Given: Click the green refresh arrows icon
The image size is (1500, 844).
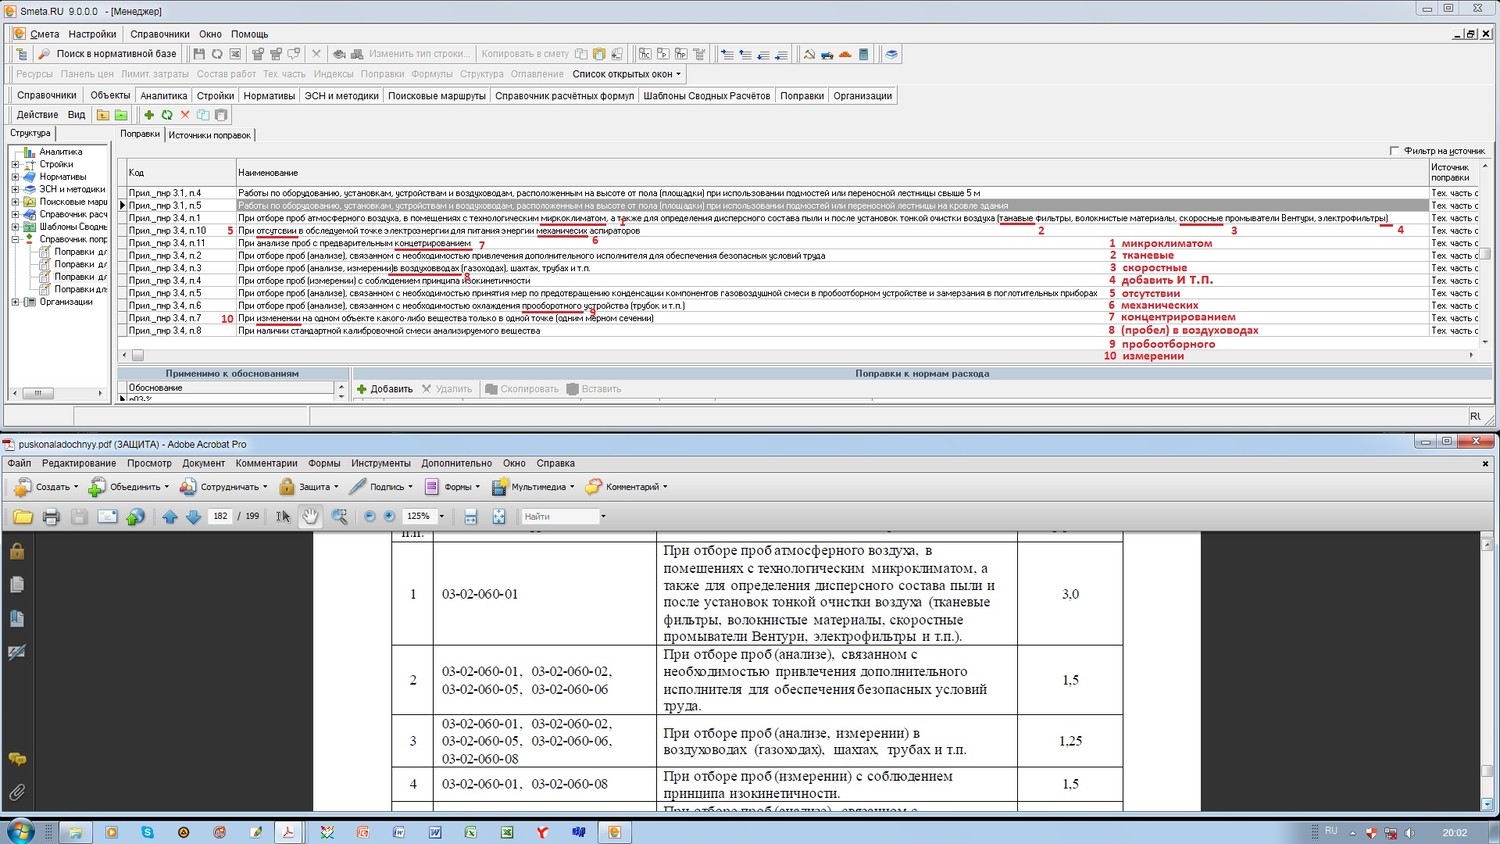Looking at the screenshot, I should (x=167, y=115).
